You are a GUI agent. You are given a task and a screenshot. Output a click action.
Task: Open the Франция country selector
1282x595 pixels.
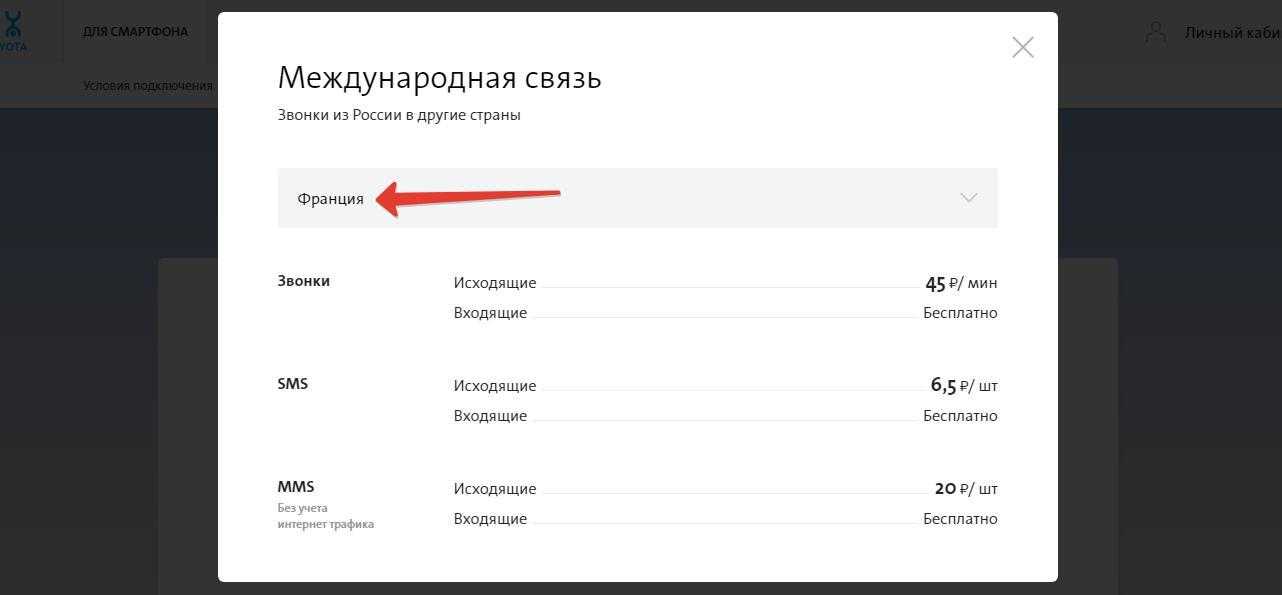click(x=330, y=199)
